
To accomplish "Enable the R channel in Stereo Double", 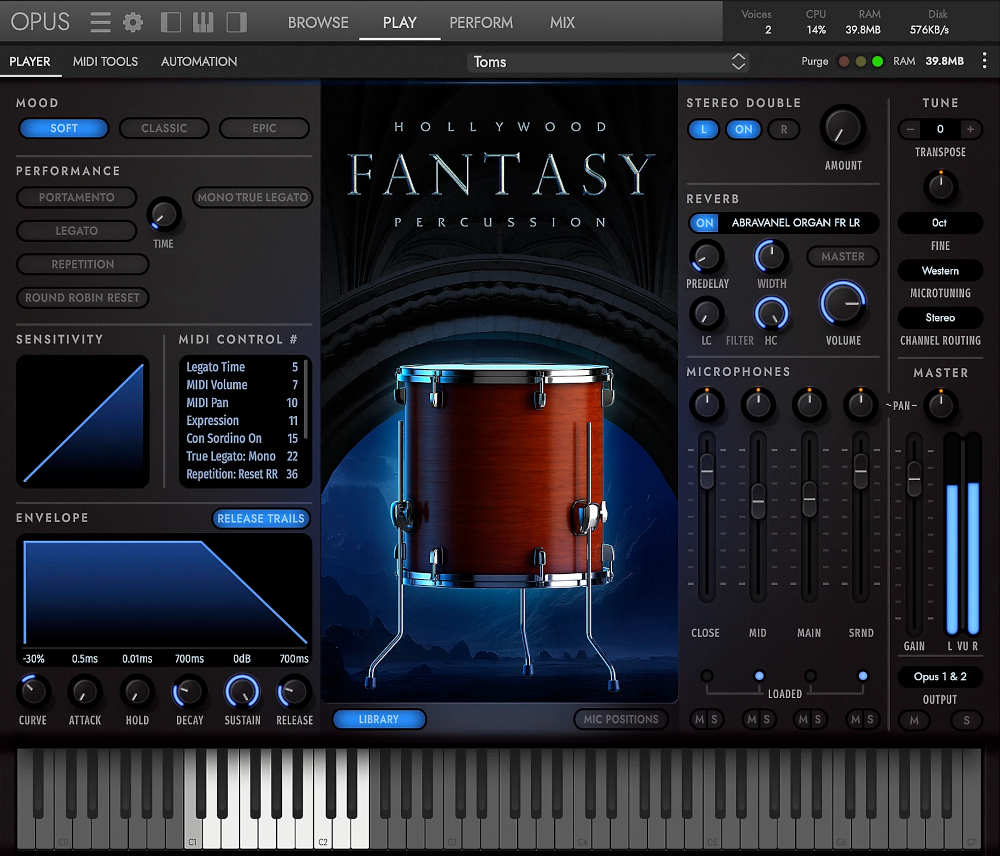I will (x=784, y=129).
